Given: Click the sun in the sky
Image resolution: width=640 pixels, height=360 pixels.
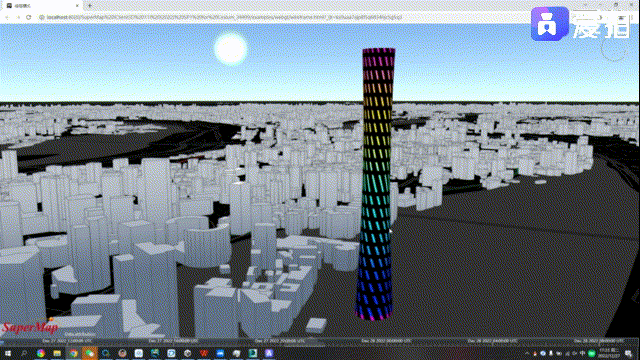Looking at the screenshot, I should [231, 49].
